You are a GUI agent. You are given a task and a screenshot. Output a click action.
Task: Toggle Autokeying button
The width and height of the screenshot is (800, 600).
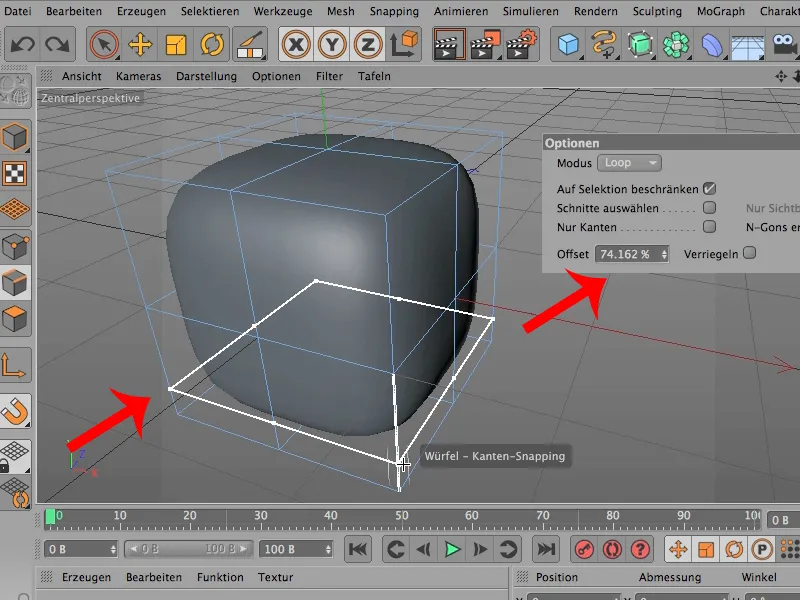tap(612, 549)
